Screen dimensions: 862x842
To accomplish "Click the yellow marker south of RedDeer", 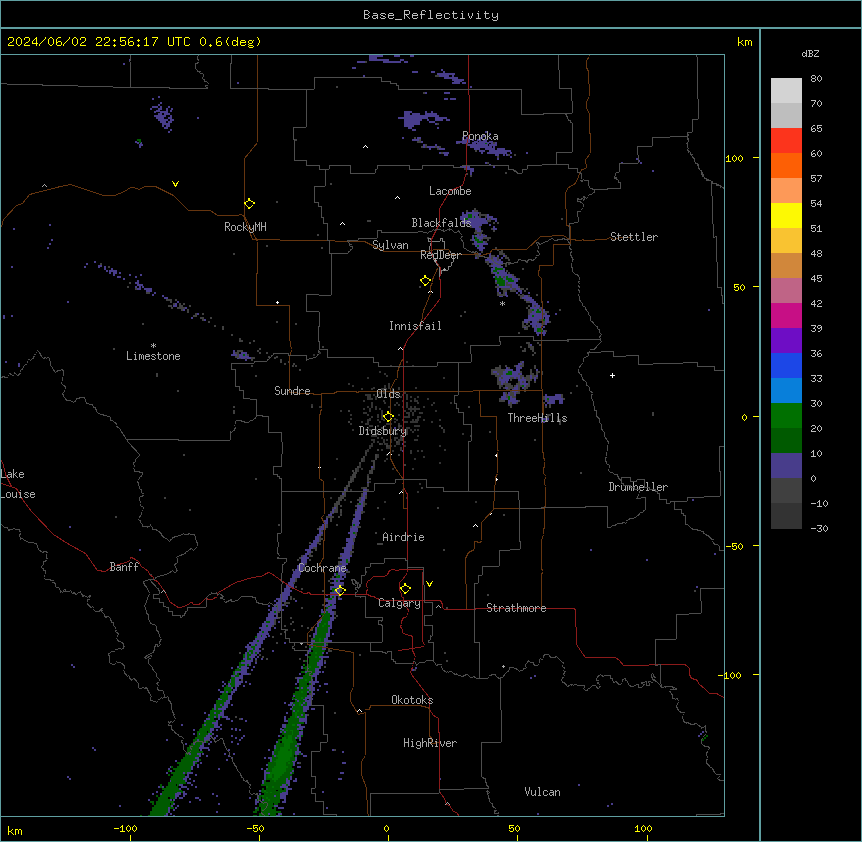I will click(425, 281).
